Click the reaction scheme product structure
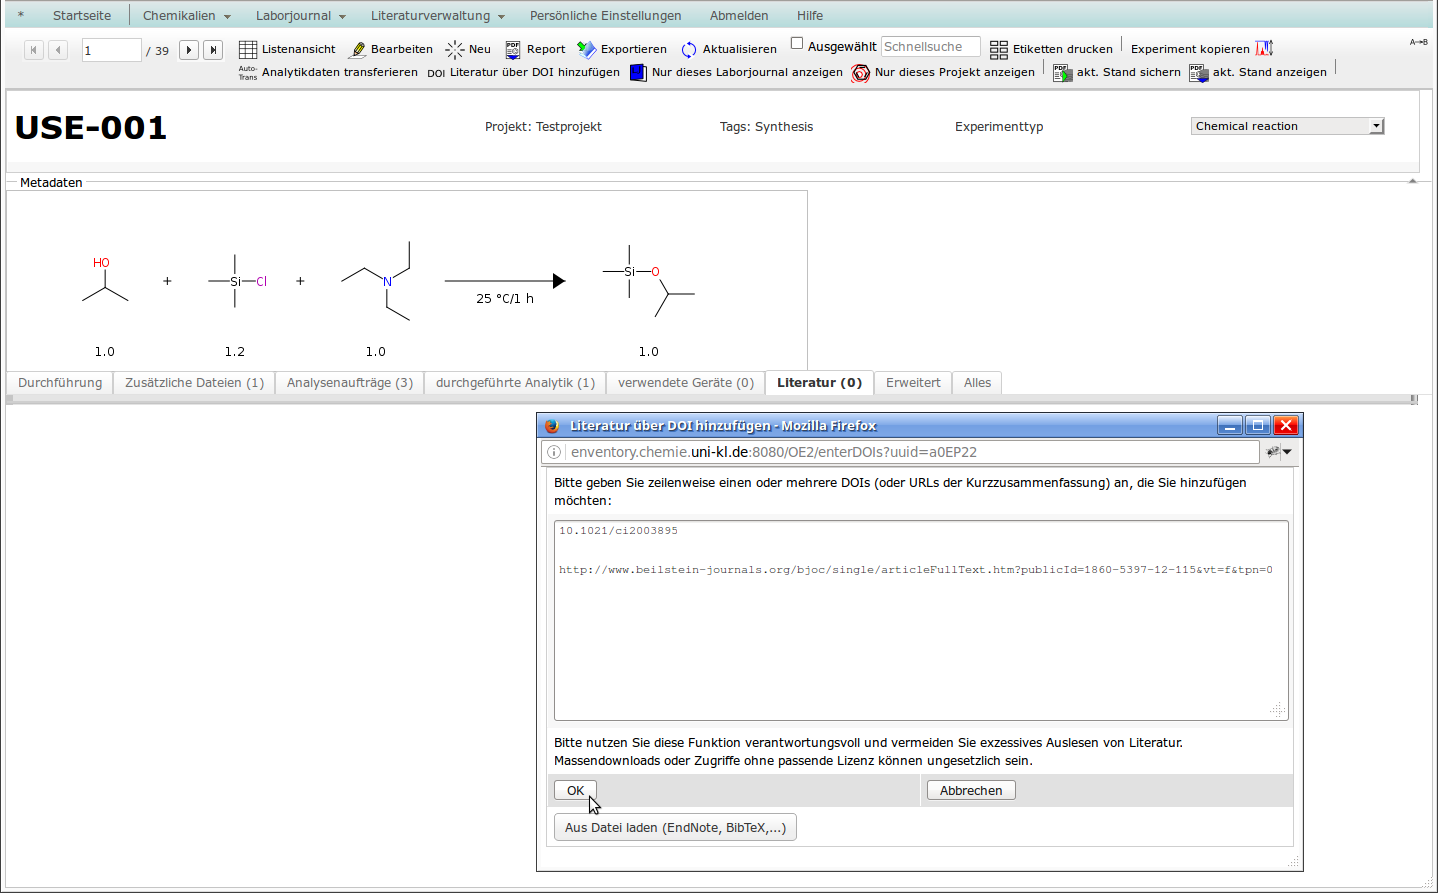Viewport: 1438px width, 893px height. (x=649, y=282)
